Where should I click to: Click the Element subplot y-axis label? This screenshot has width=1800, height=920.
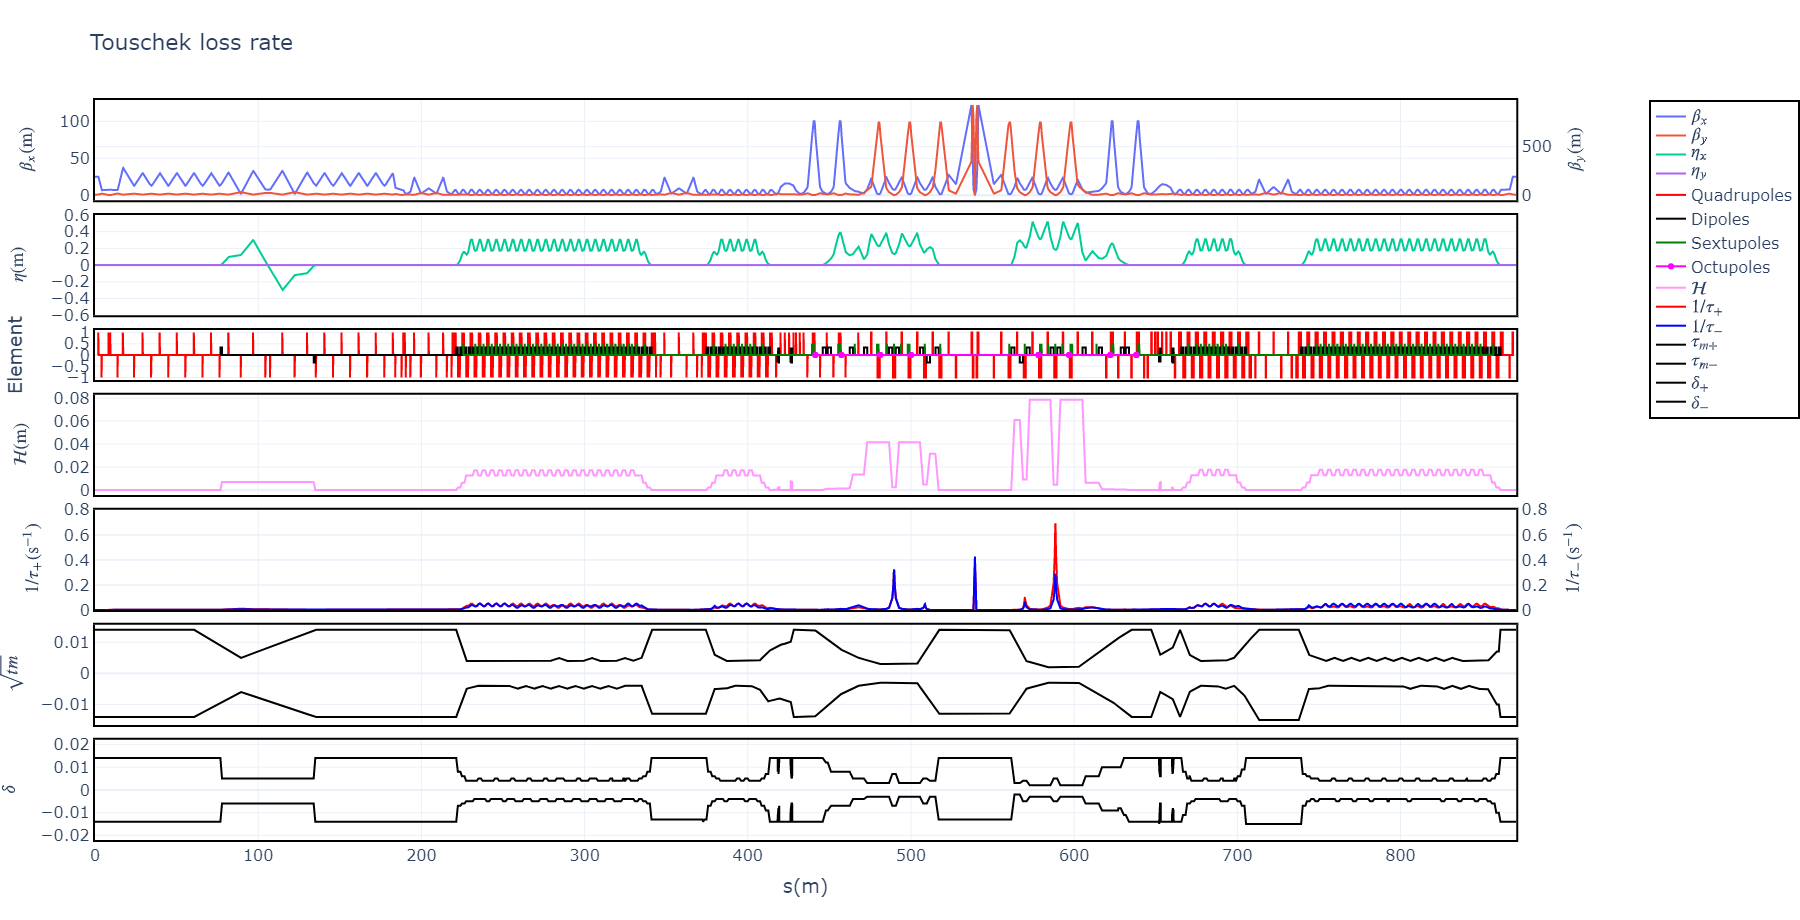coord(15,354)
